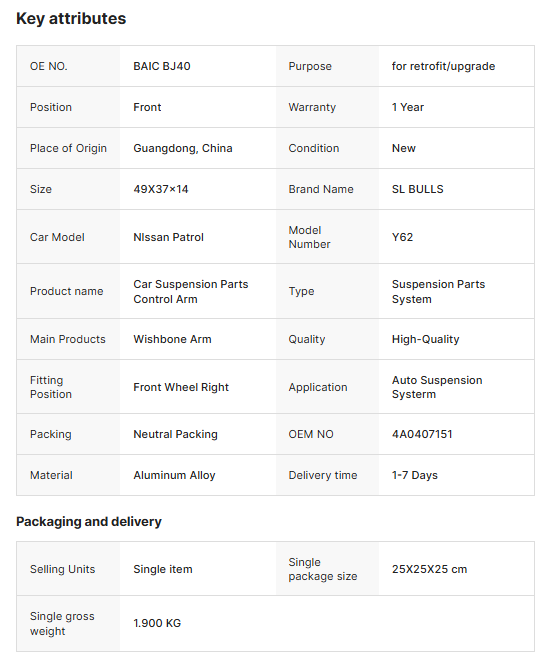Click the SL BULLS brand name

(x=417, y=189)
